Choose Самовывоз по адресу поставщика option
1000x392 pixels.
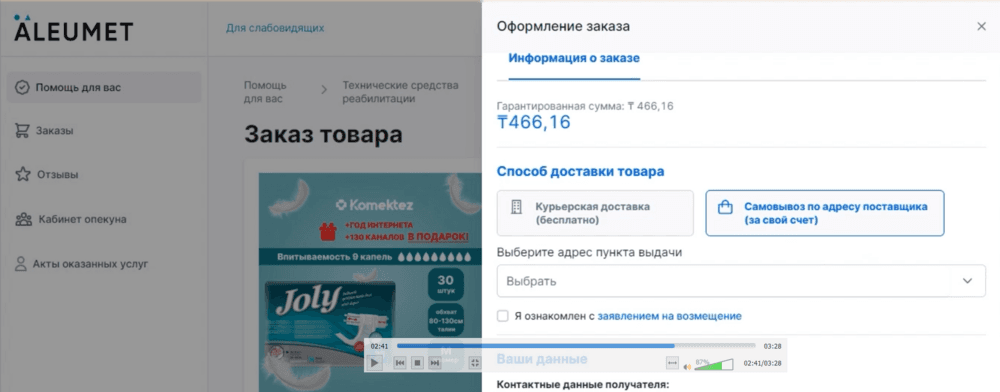(825, 213)
